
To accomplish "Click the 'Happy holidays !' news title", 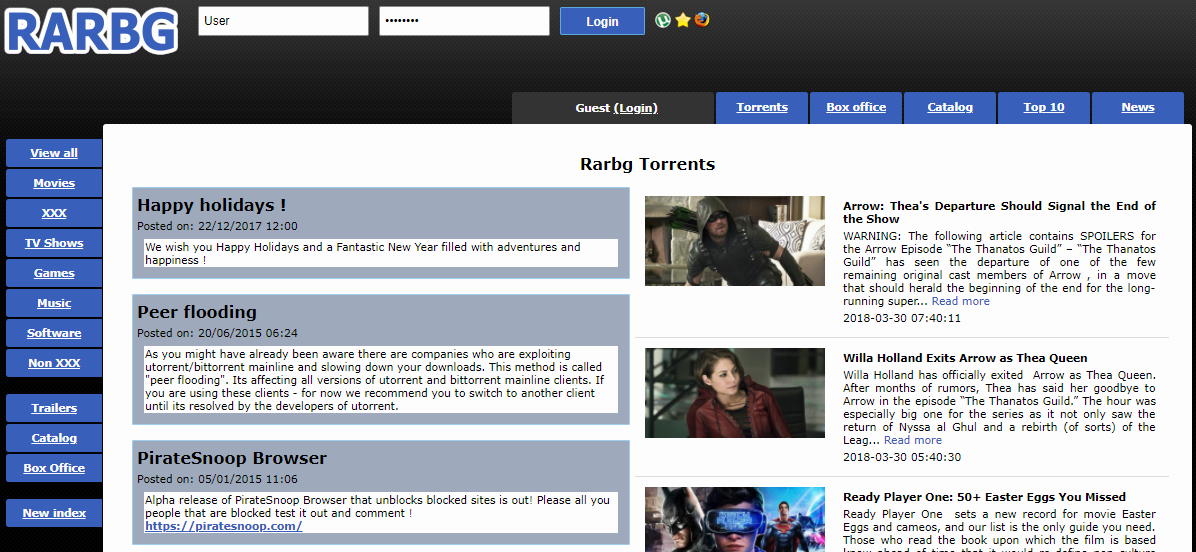I will 211,205.
